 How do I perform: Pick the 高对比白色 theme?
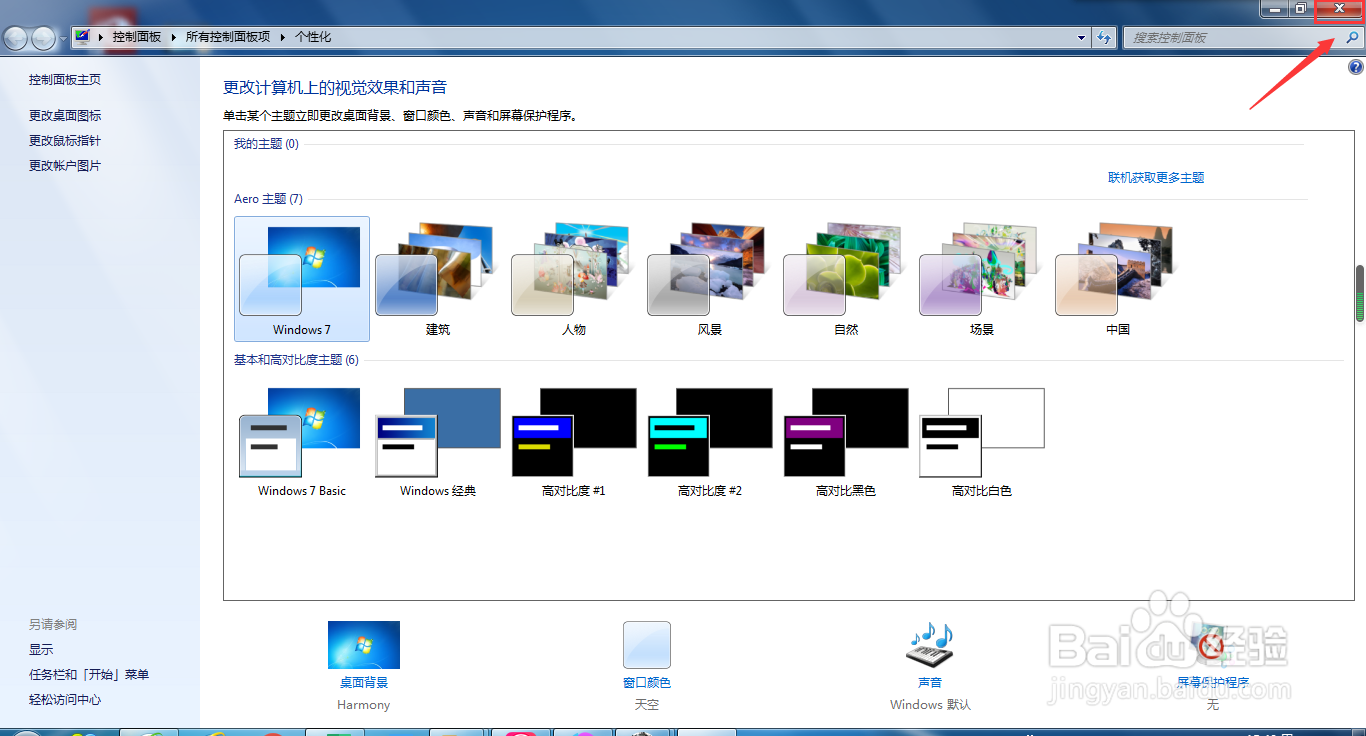982,441
